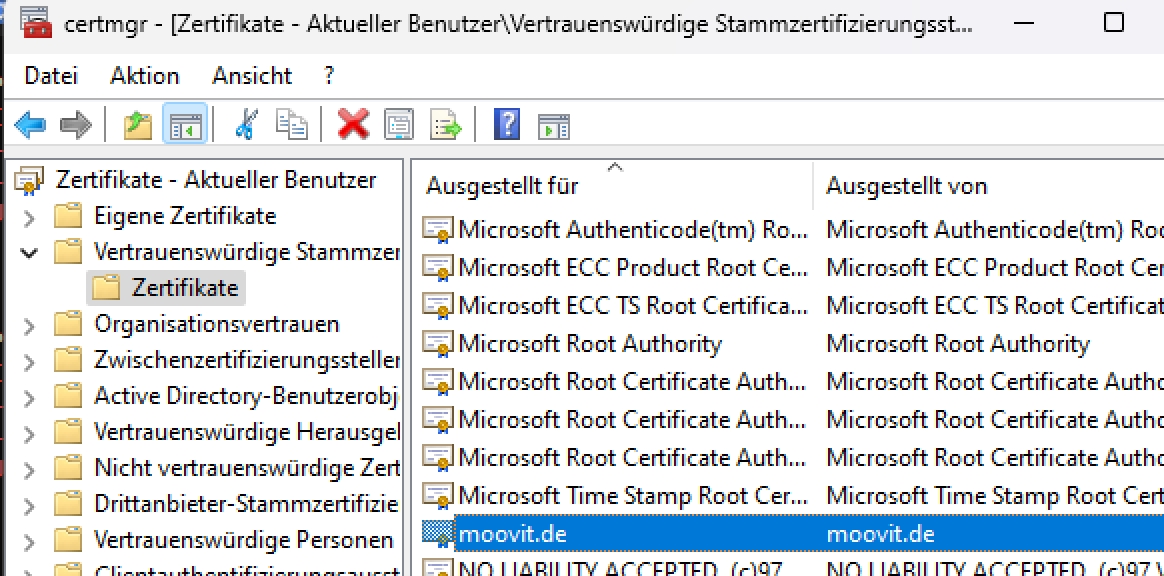
Task: Expand Vertrauenswürdige Personen tree node
Action: (29, 541)
